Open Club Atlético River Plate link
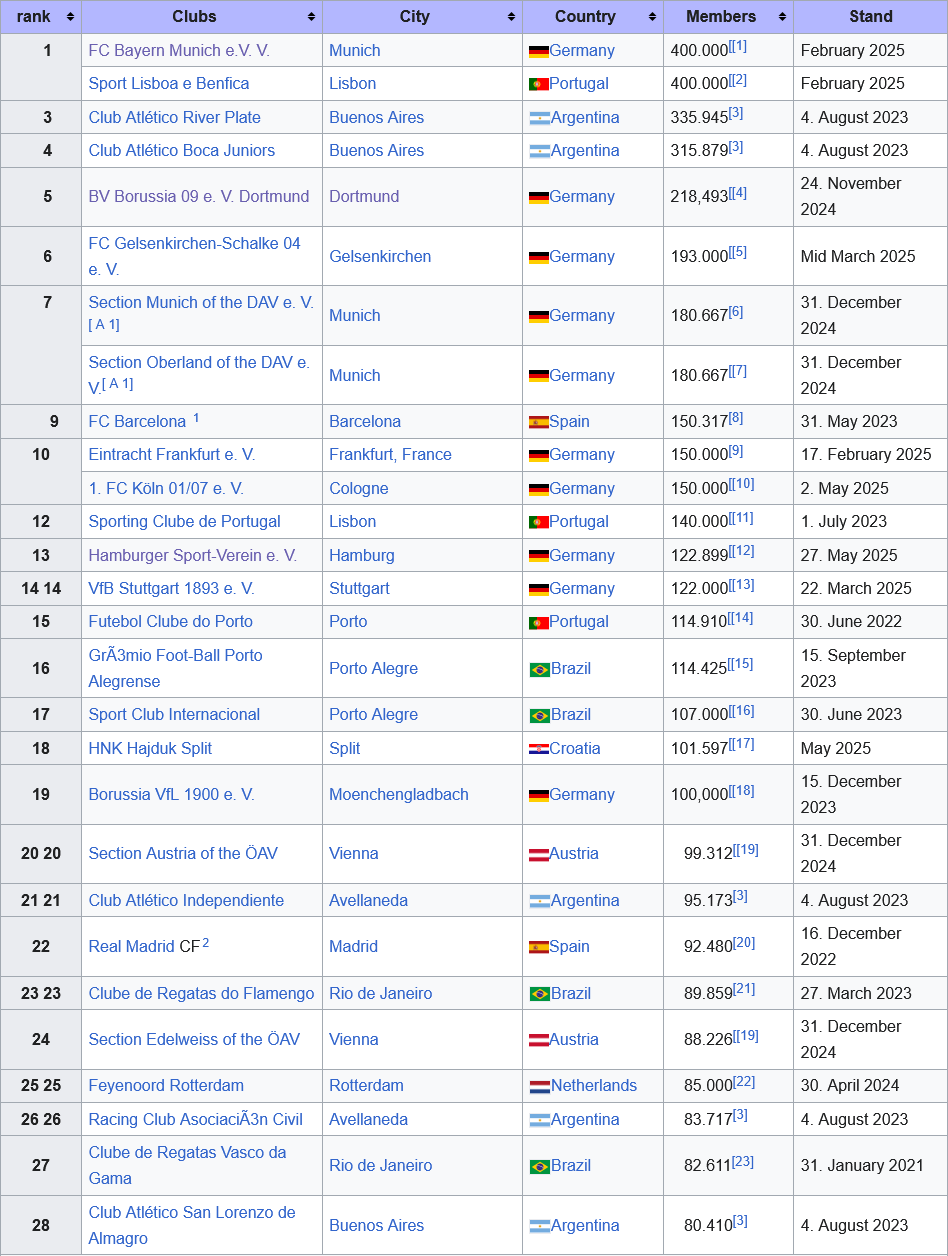The height and width of the screenshot is (1256, 948). (174, 117)
